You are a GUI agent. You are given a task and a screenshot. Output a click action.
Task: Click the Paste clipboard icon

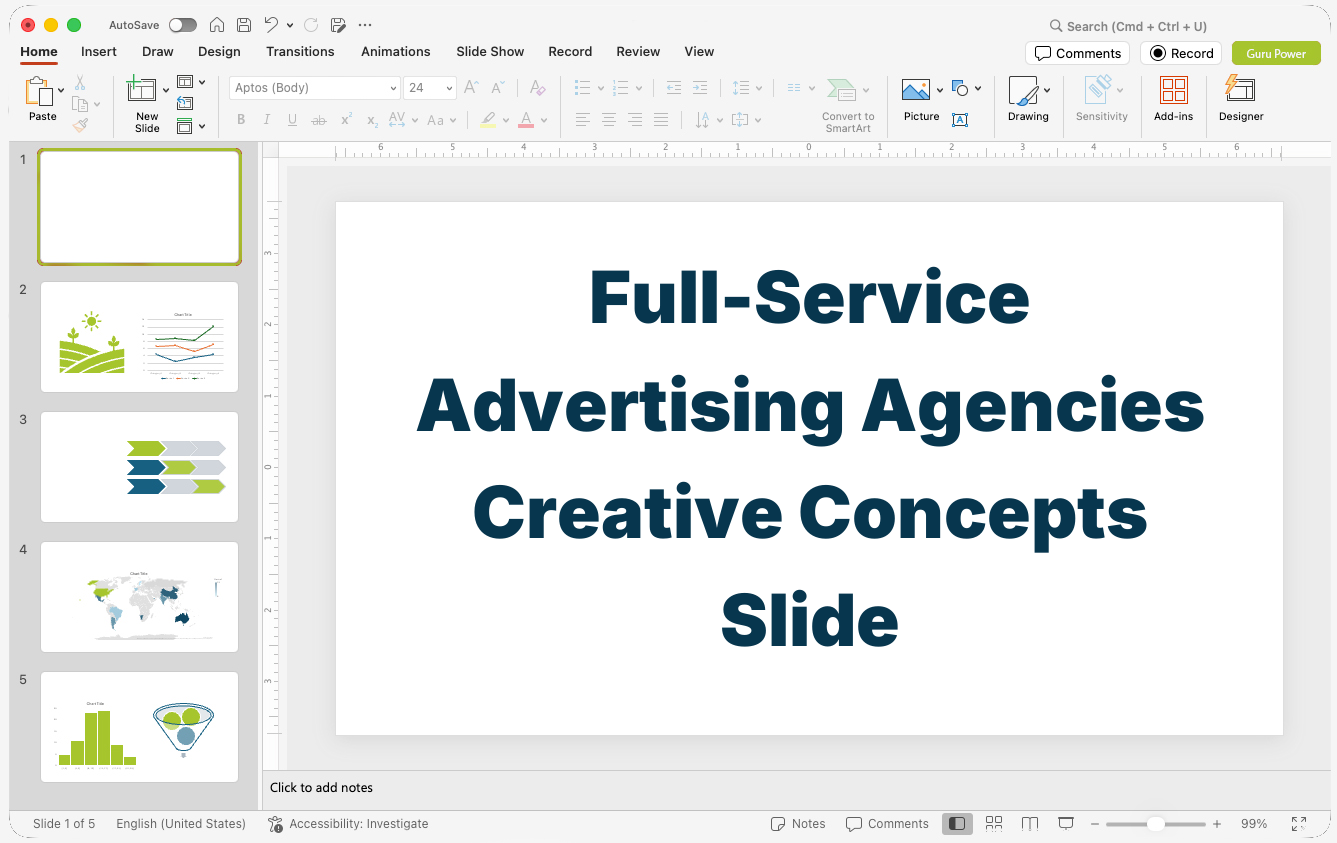[x=39, y=91]
